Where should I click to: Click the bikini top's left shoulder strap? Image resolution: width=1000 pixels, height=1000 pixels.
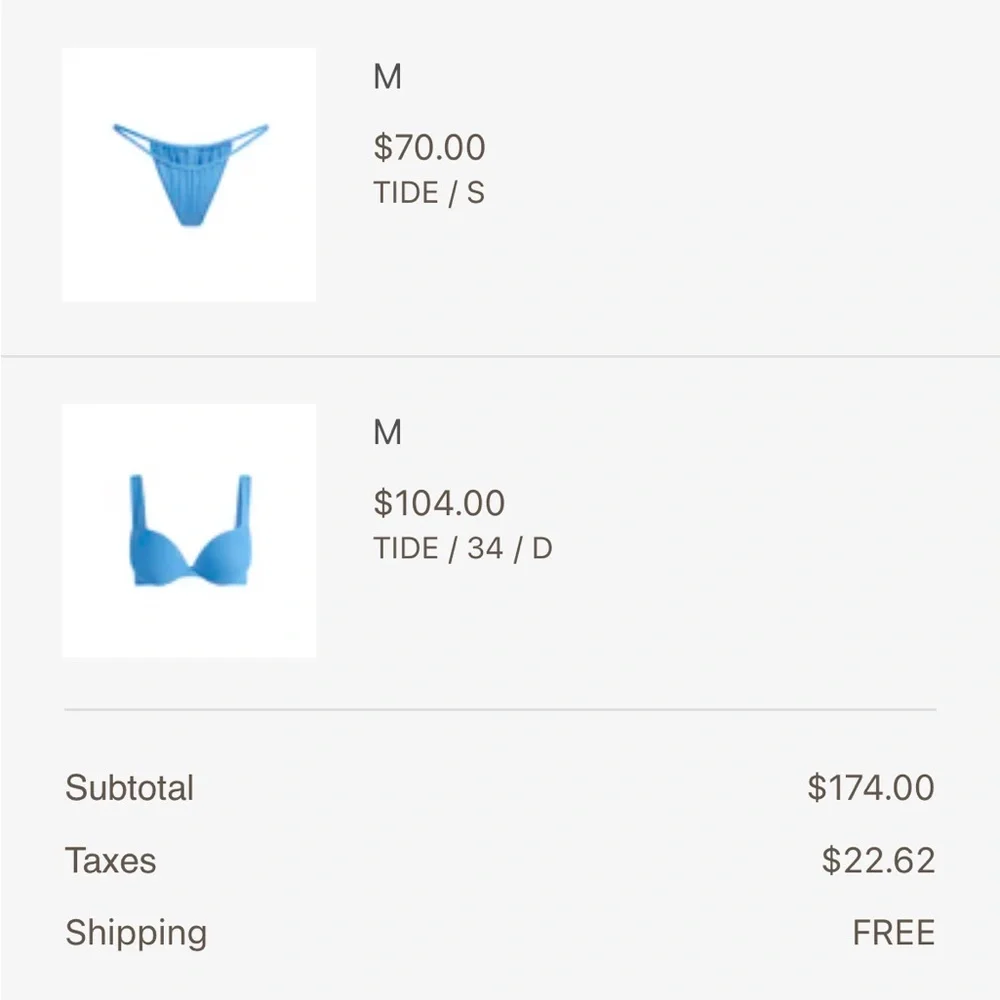pos(138,497)
